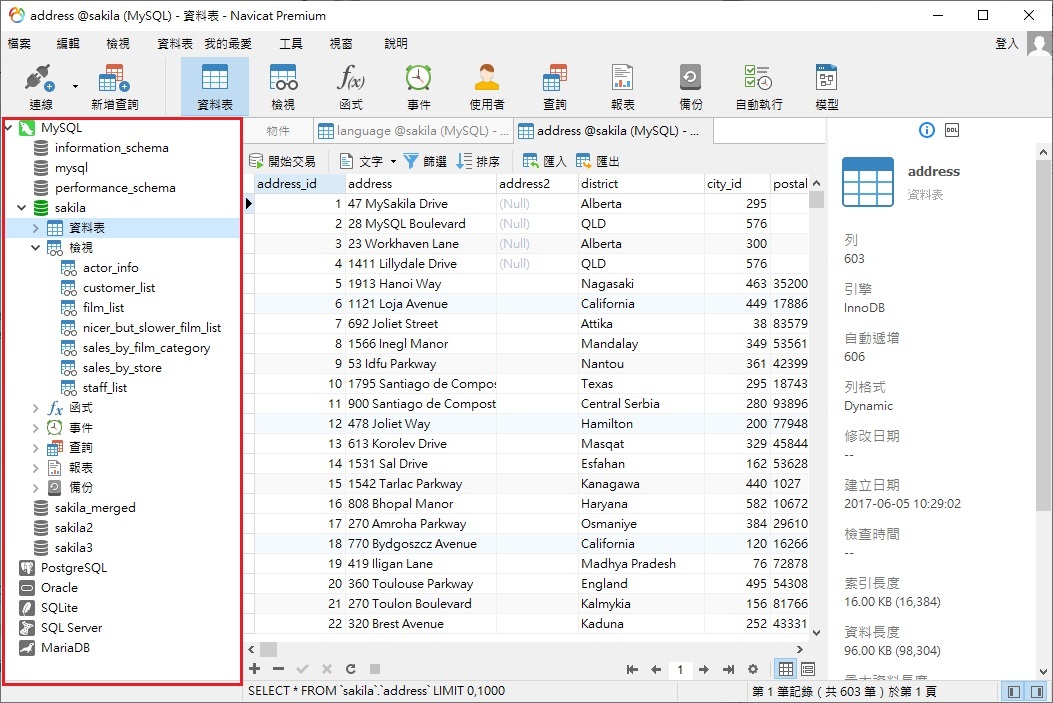Click the page number field in pager
The width and height of the screenshot is (1053, 703).
(680, 669)
